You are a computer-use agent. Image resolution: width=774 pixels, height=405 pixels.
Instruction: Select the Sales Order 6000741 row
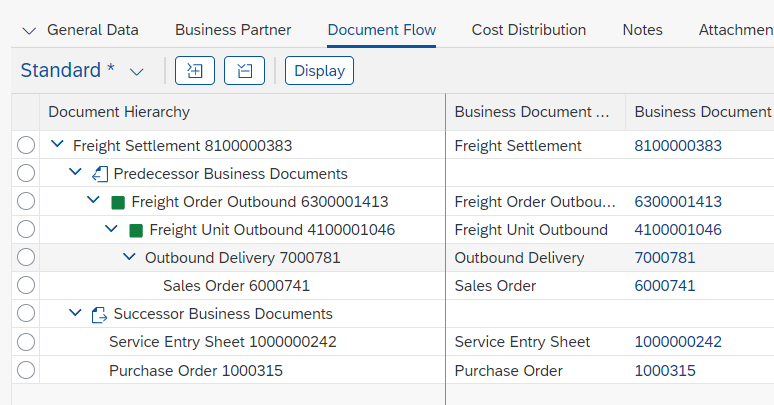25,286
